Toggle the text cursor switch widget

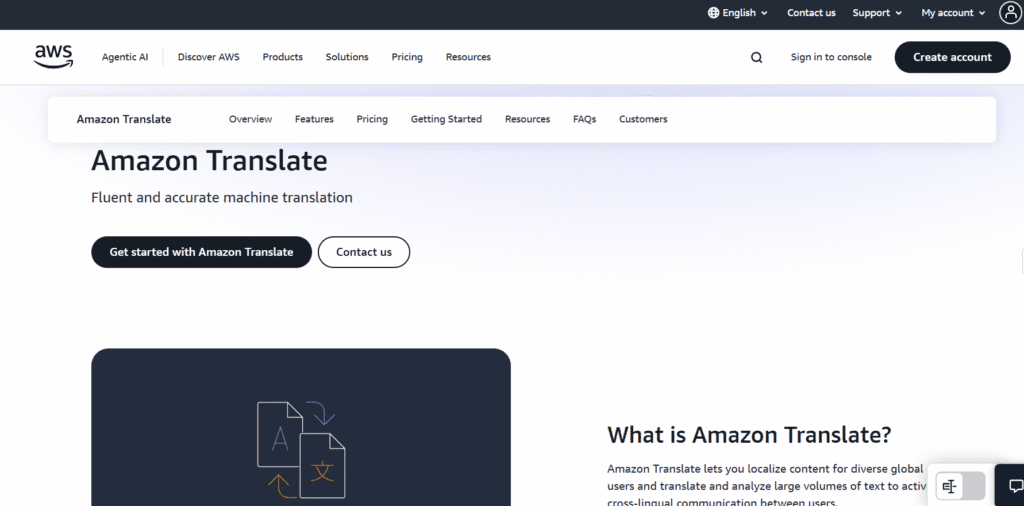tap(960, 486)
